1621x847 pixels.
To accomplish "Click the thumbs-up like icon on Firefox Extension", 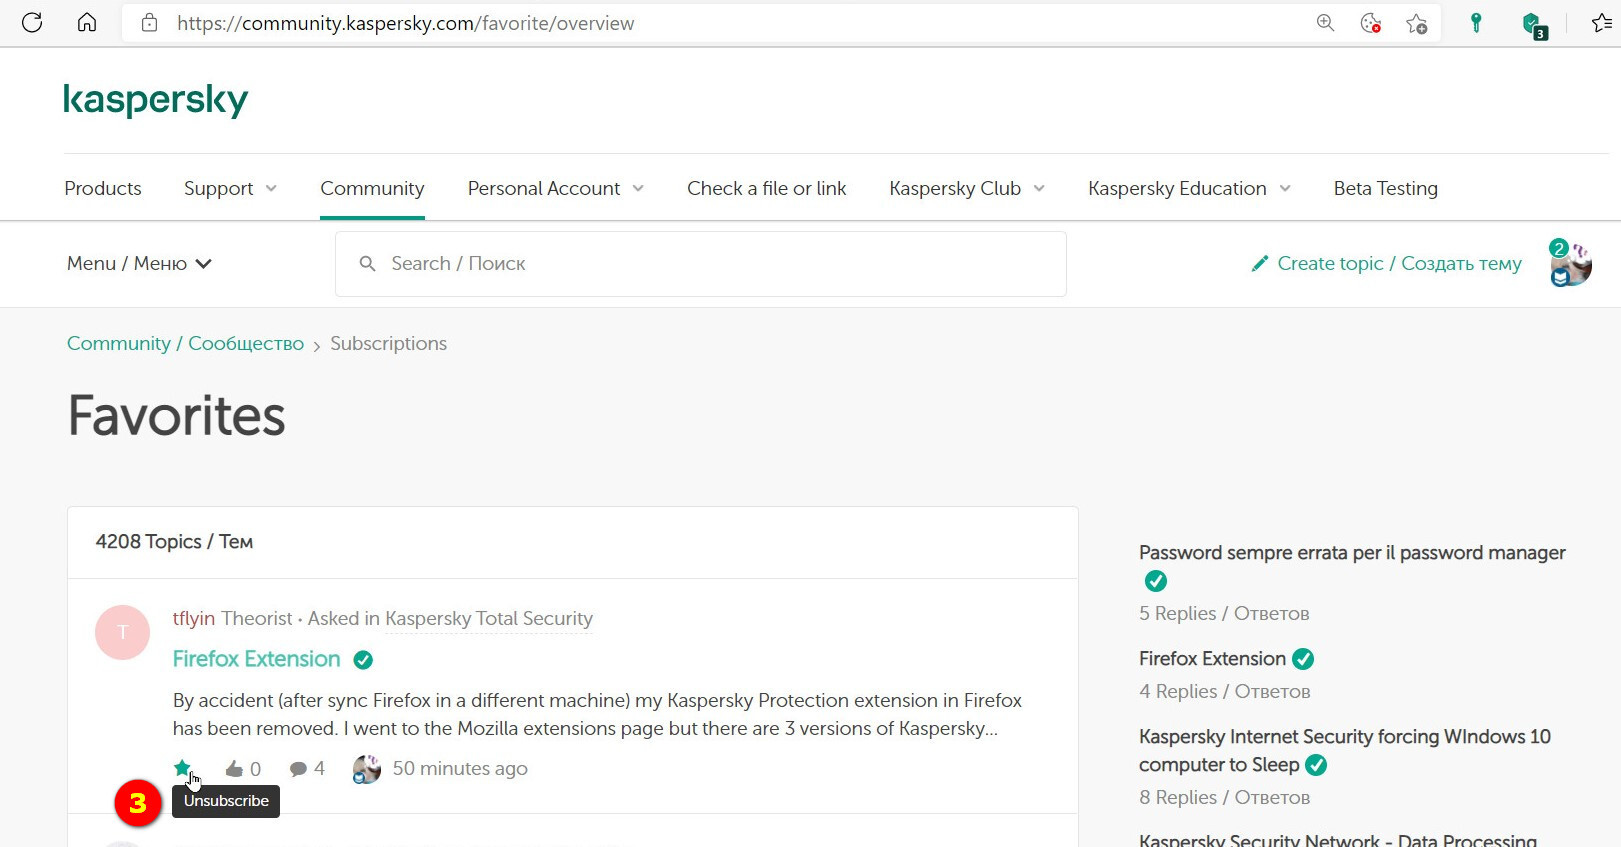I will (234, 768).
